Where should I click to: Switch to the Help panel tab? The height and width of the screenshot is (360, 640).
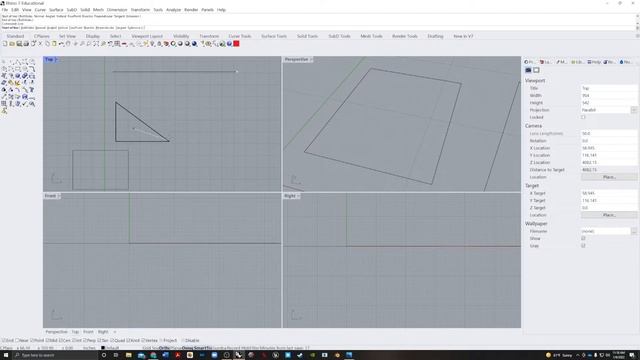594,62
